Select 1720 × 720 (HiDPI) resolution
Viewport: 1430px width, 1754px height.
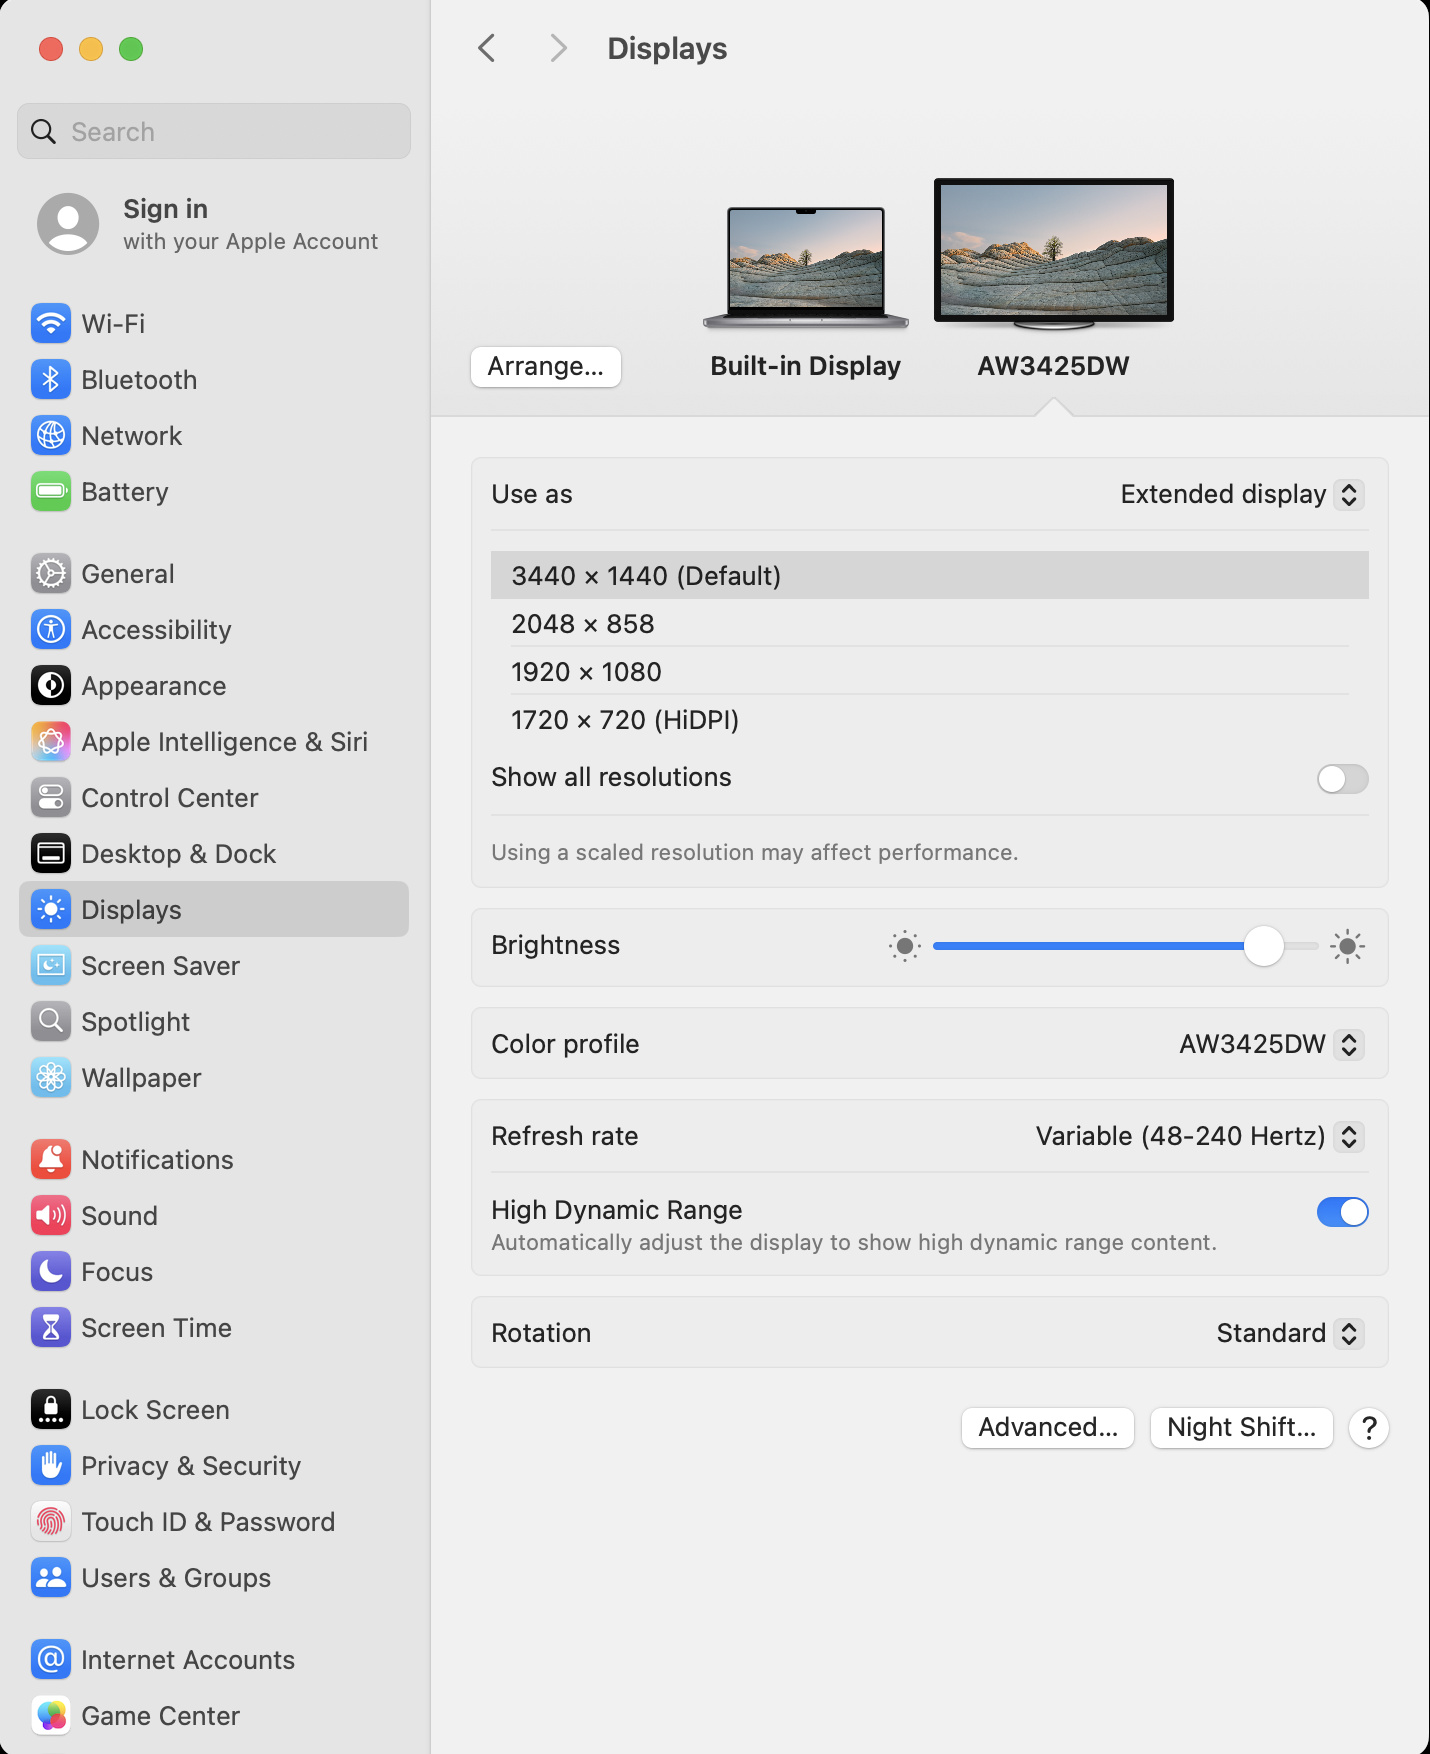click(x=930, y=719)
